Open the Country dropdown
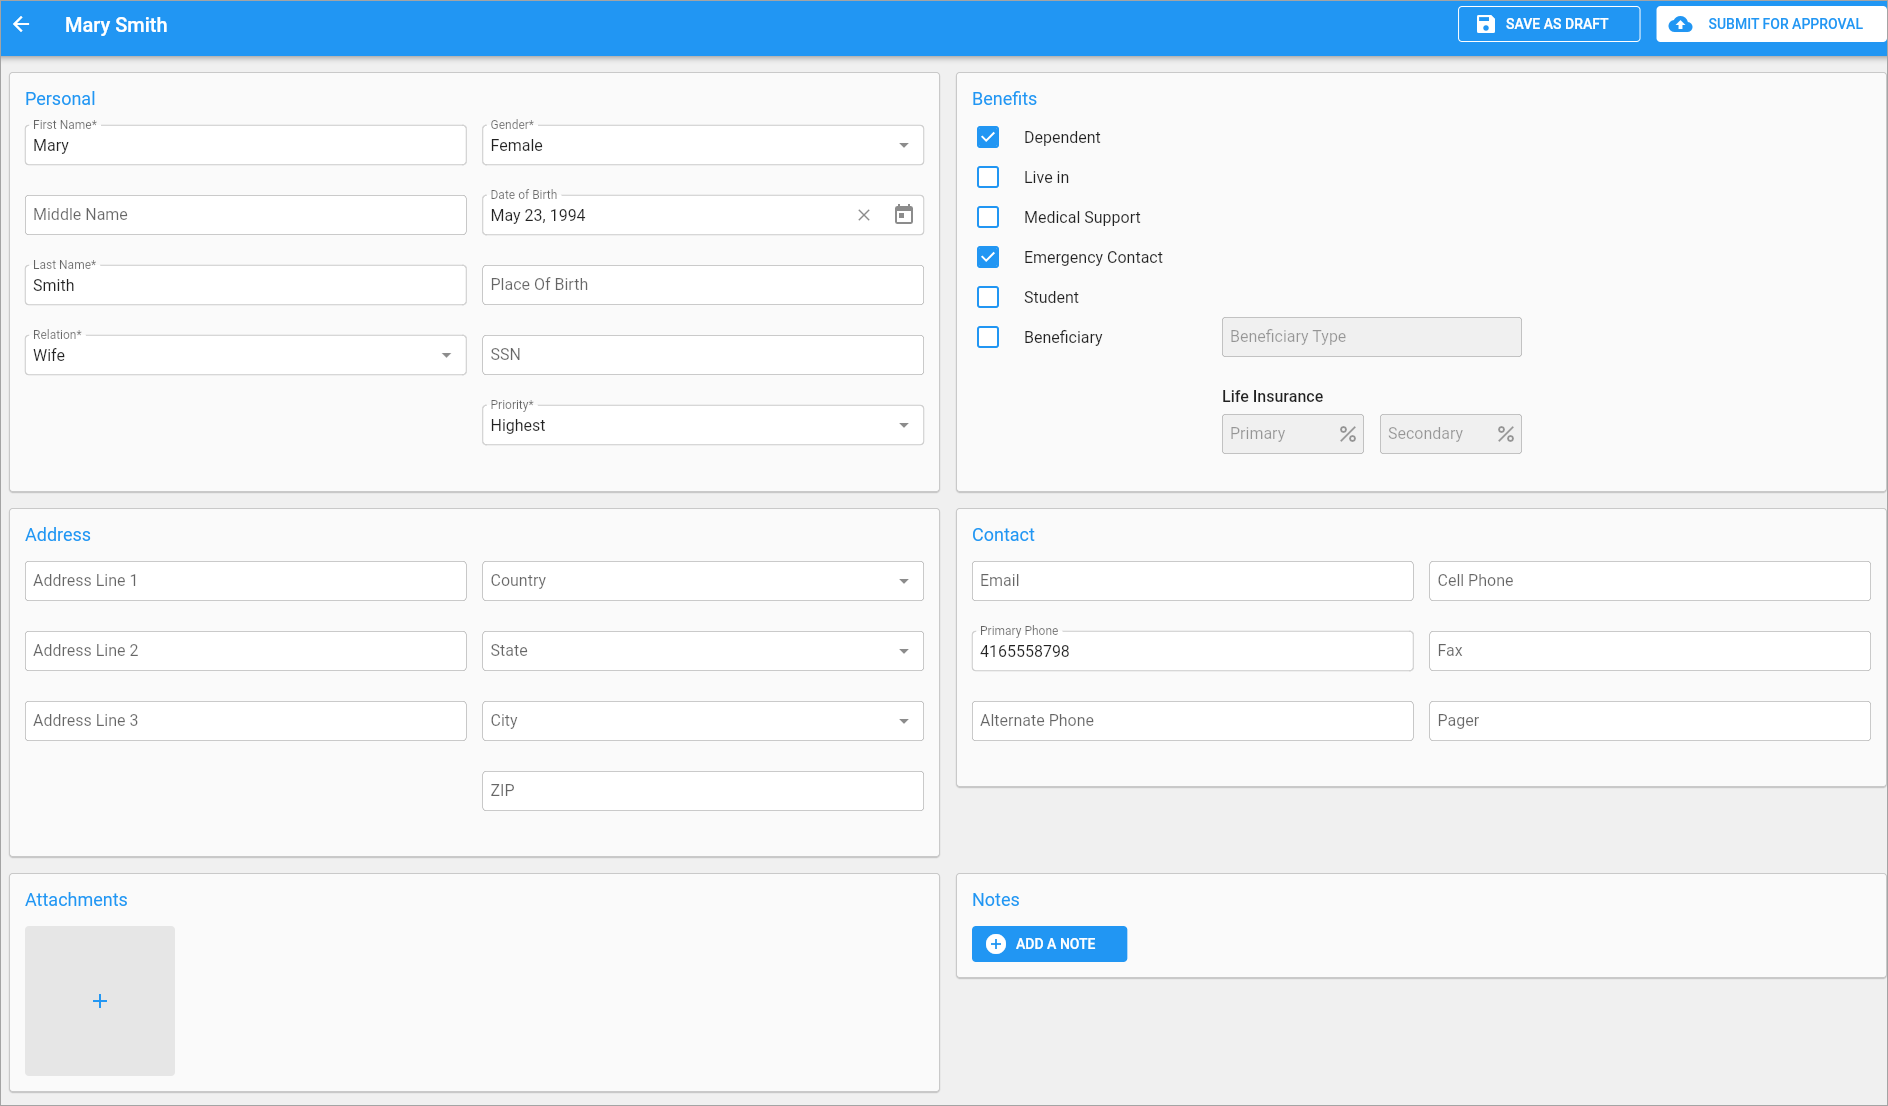The height and width of the screenshot is (1106, 1888). pos(703,581)
